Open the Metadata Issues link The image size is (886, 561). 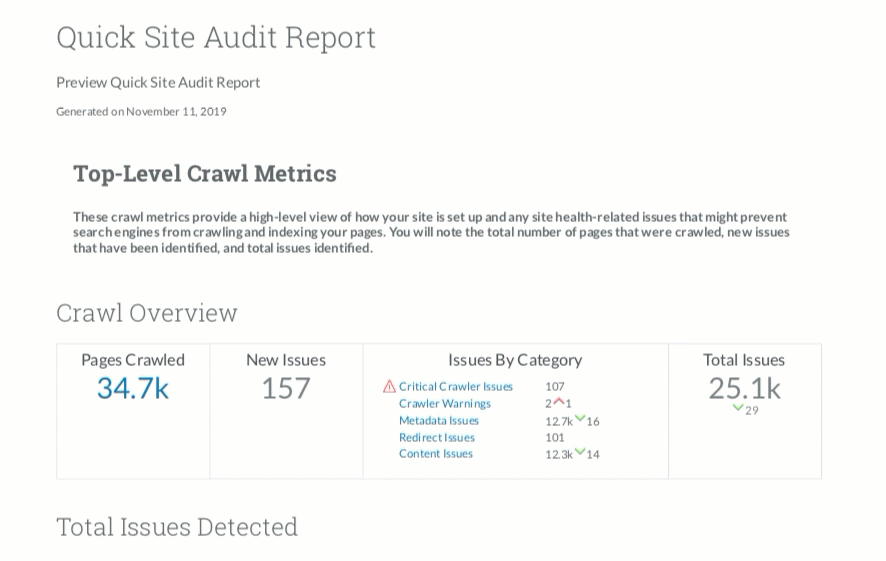tap(438, 421)
